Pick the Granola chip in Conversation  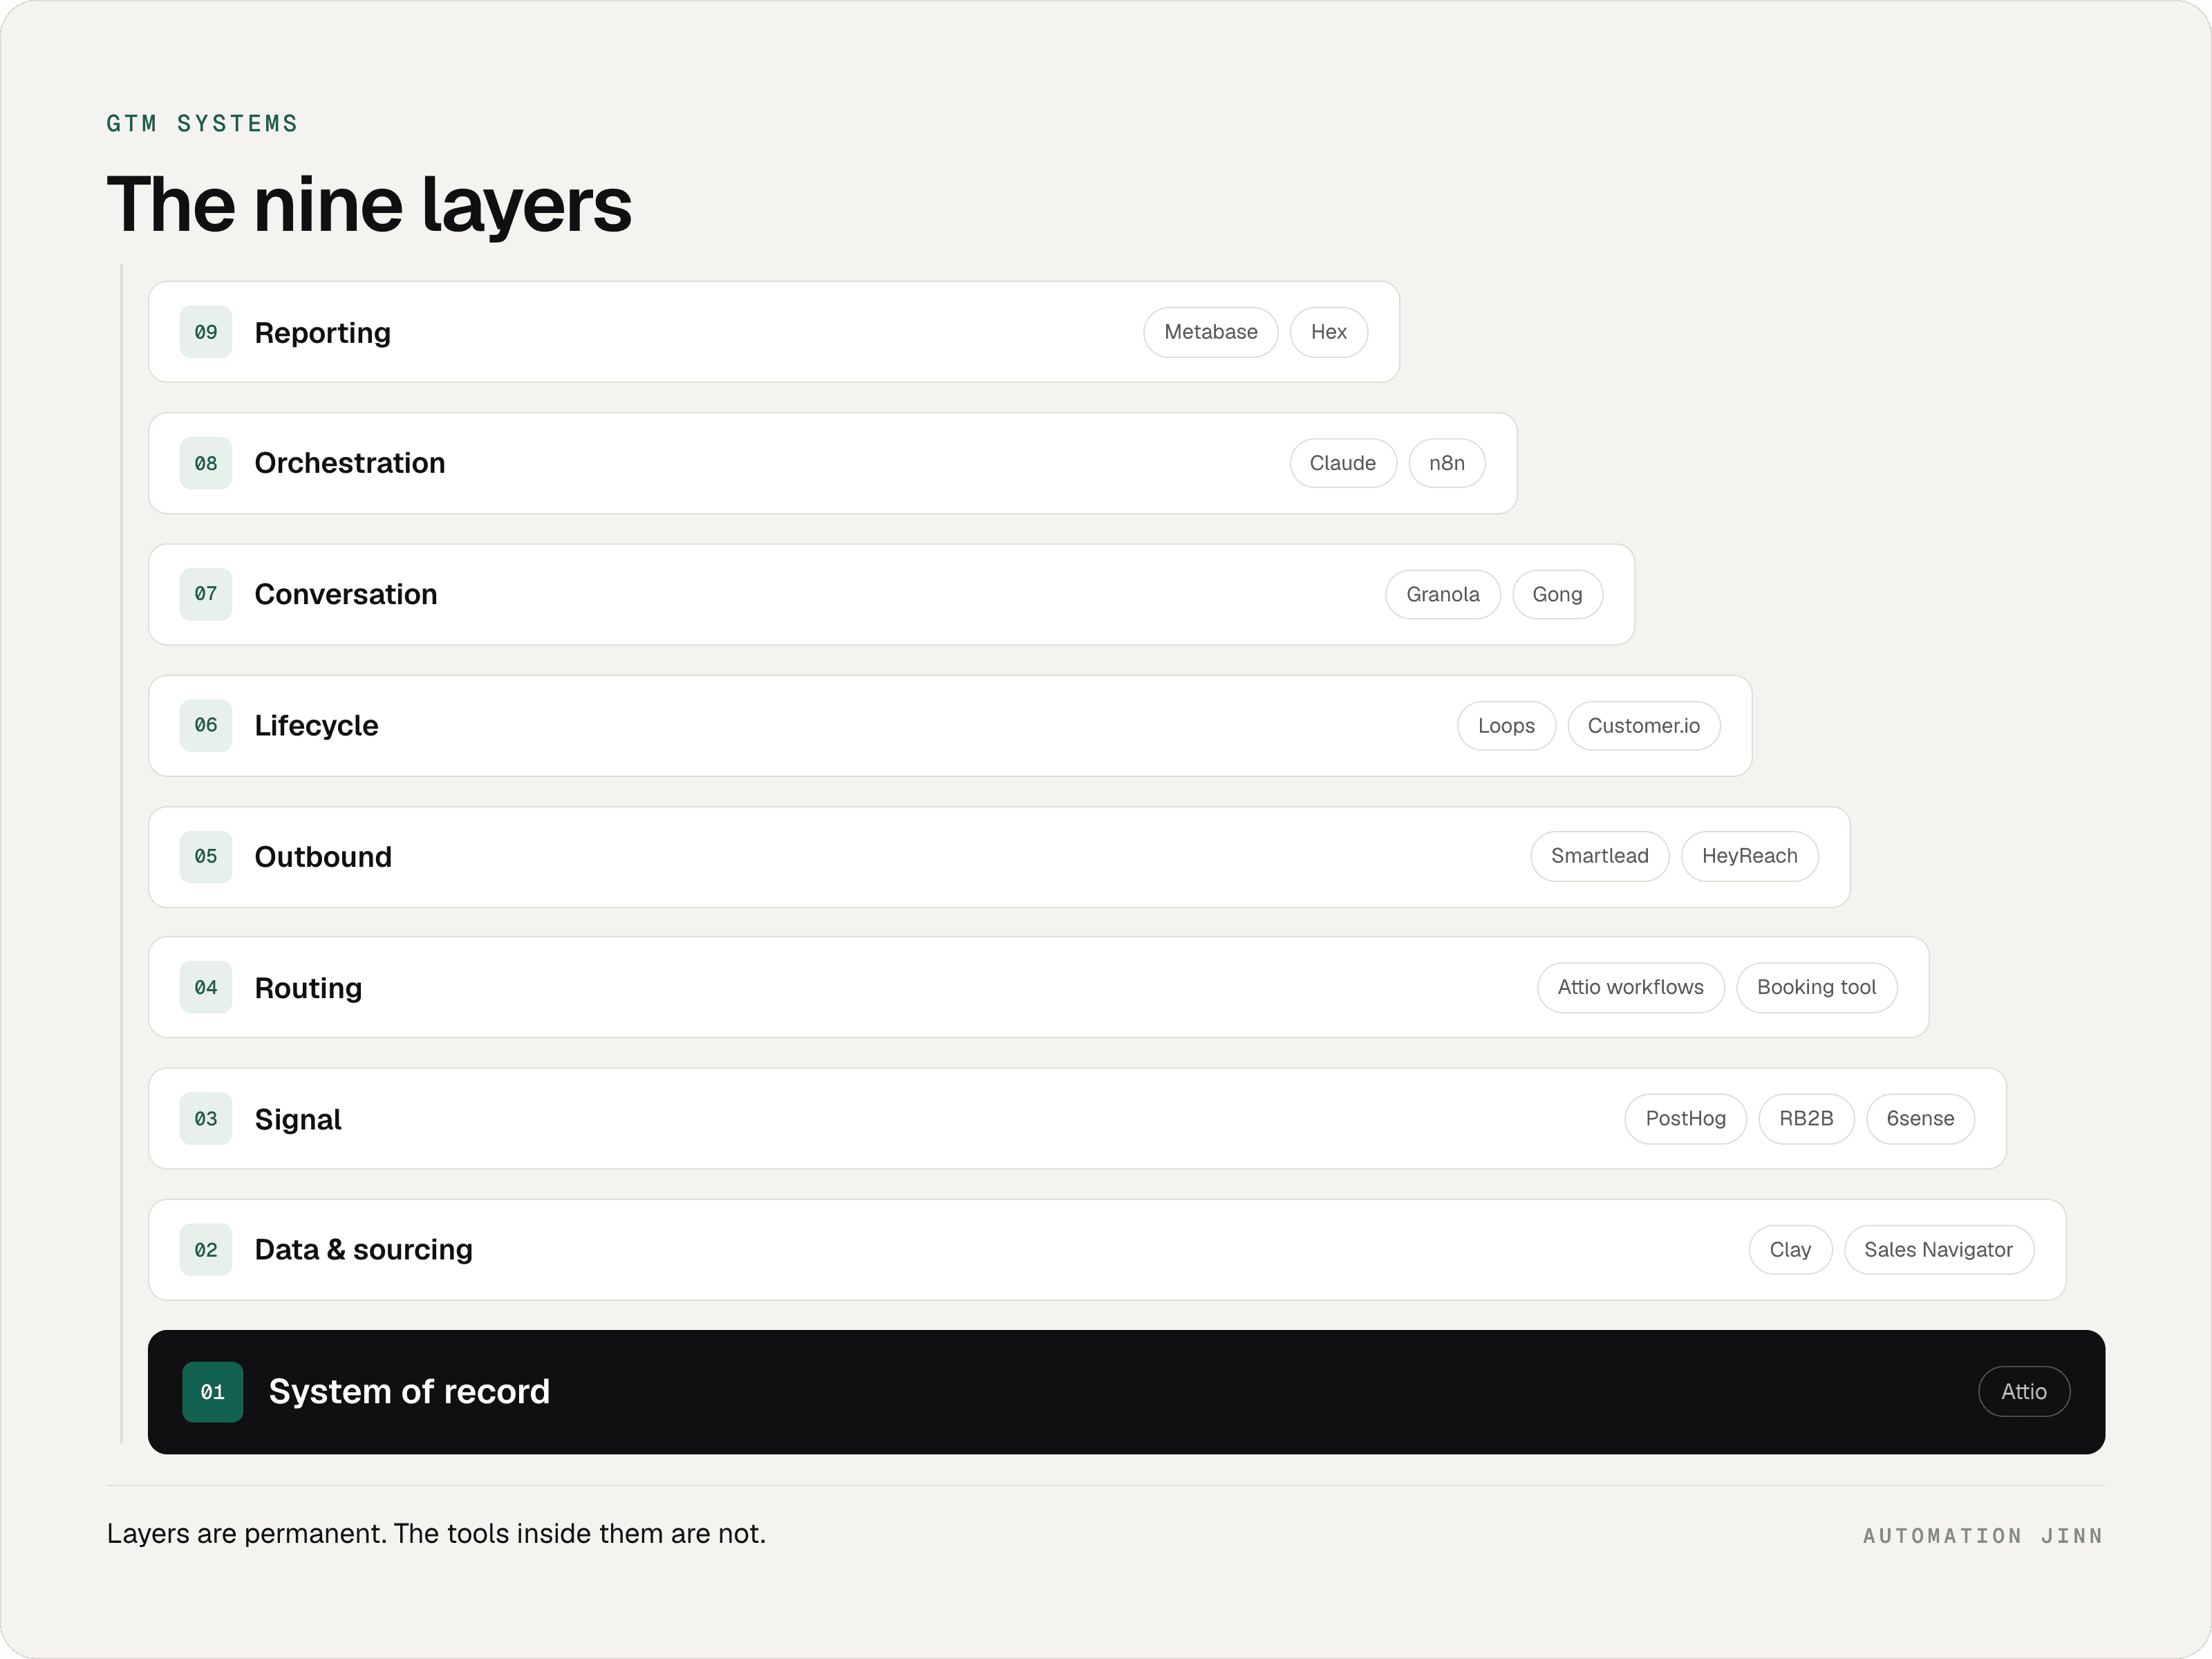pyautogui.click(x=1443, y=594)
